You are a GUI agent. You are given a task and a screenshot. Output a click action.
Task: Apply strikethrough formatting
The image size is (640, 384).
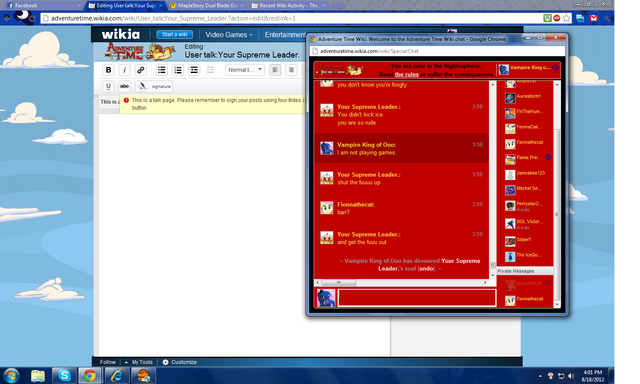124,86
